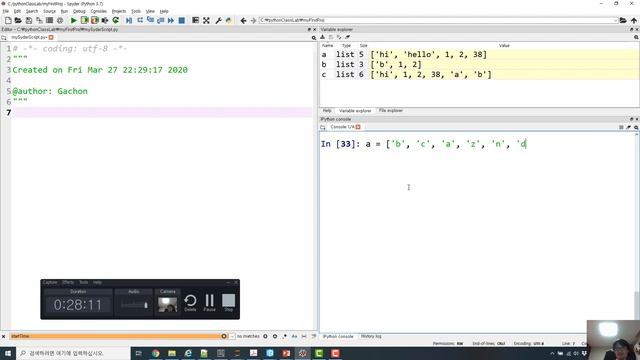Open the Windows Start menu
Screen dimensions: 640x360
[8, 353]
